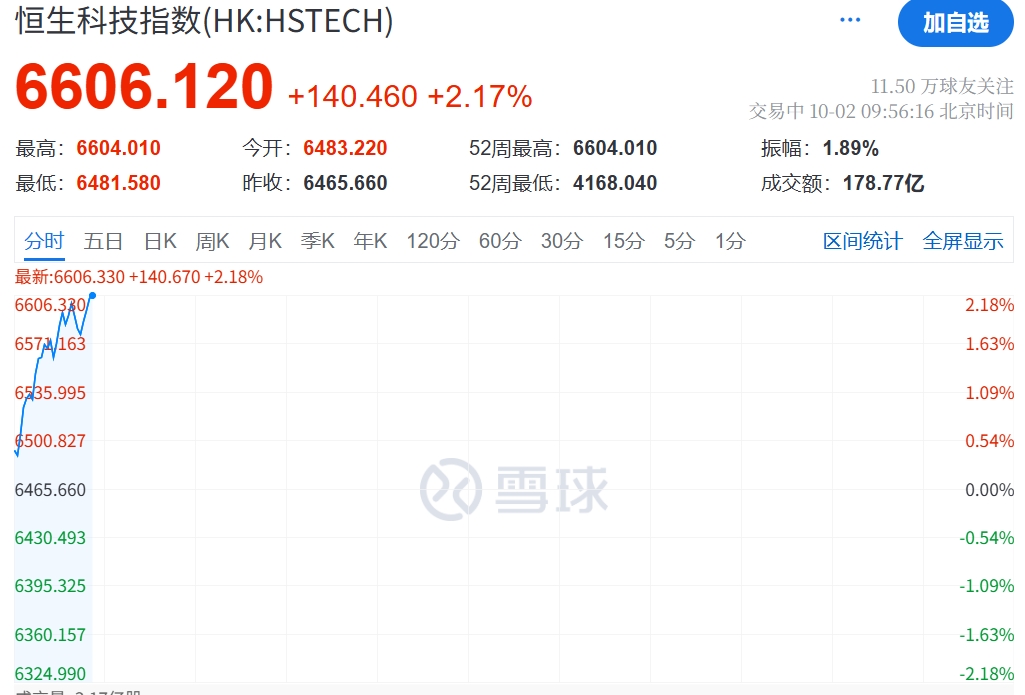
Task: Click the 振幅 value 1.89%
Action: (x=850, y=148)
